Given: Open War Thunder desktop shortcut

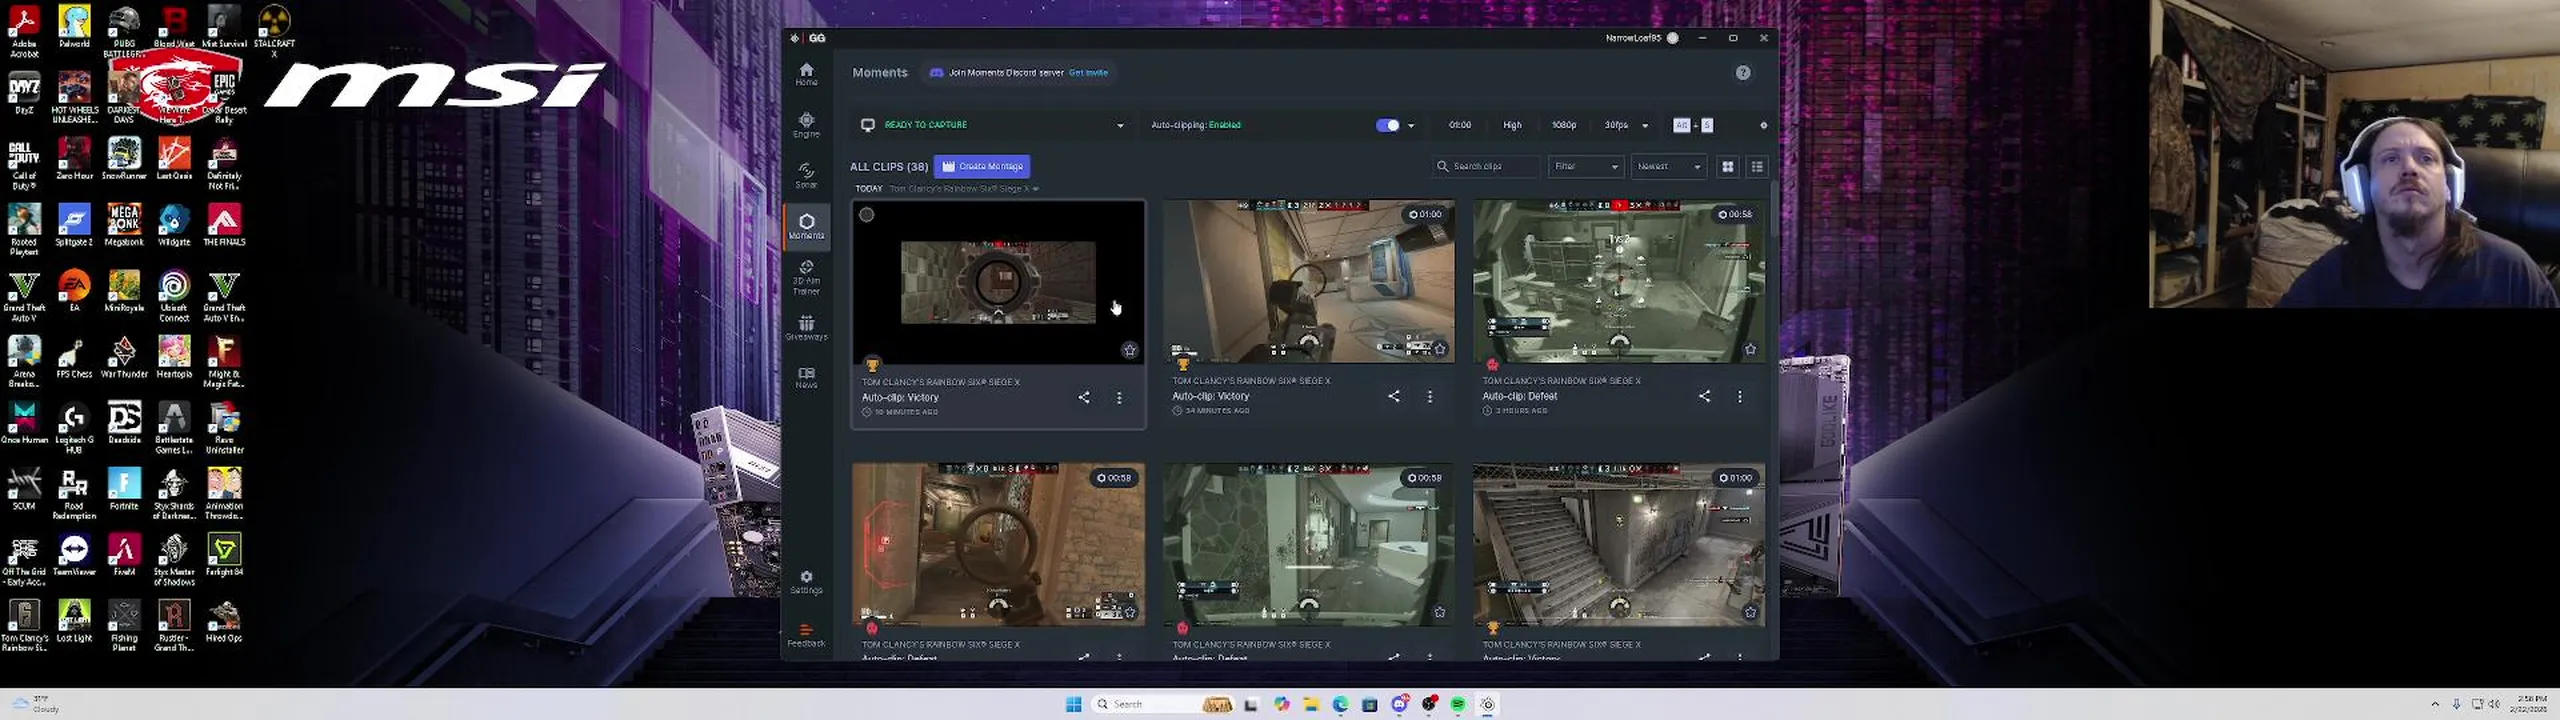Looking at the screenshot, I should (x=124, y=357).
